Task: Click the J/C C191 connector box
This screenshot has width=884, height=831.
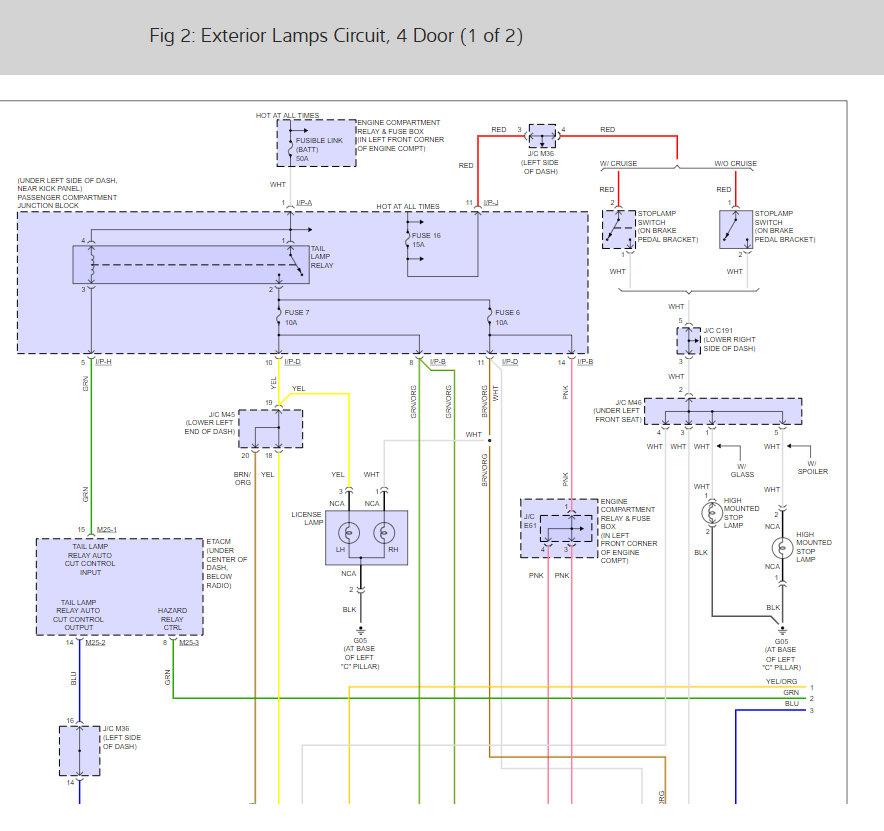Action: point(689,341)
